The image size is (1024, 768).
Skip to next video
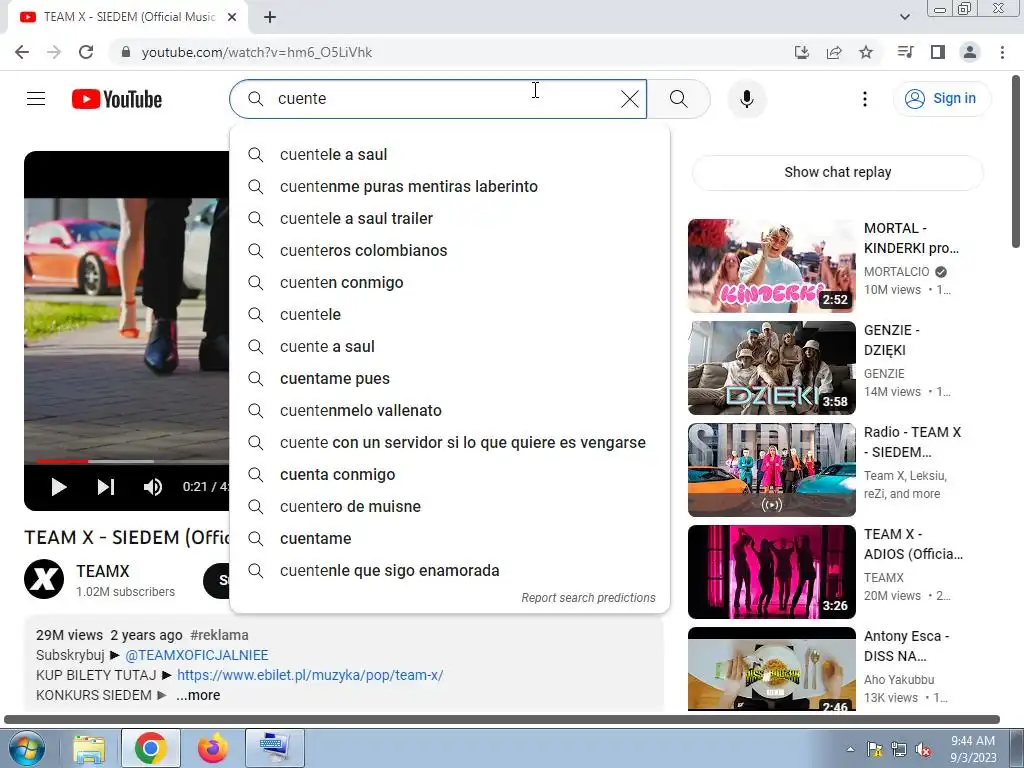coord(106,487)
